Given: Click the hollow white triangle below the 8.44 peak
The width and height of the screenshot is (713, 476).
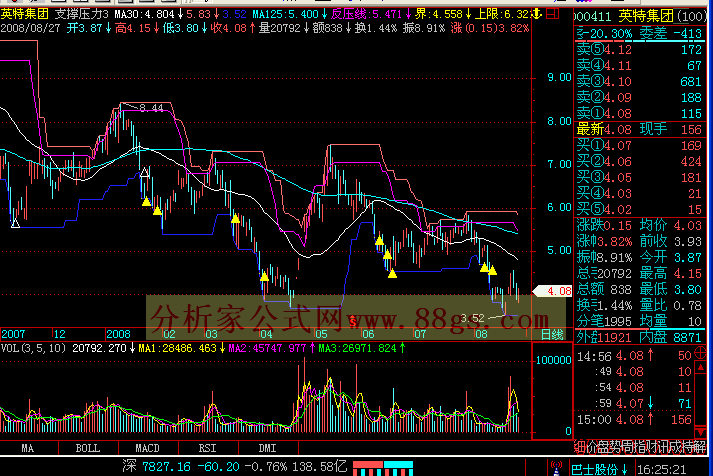Looking at the screenshot, I should (145, 172).
